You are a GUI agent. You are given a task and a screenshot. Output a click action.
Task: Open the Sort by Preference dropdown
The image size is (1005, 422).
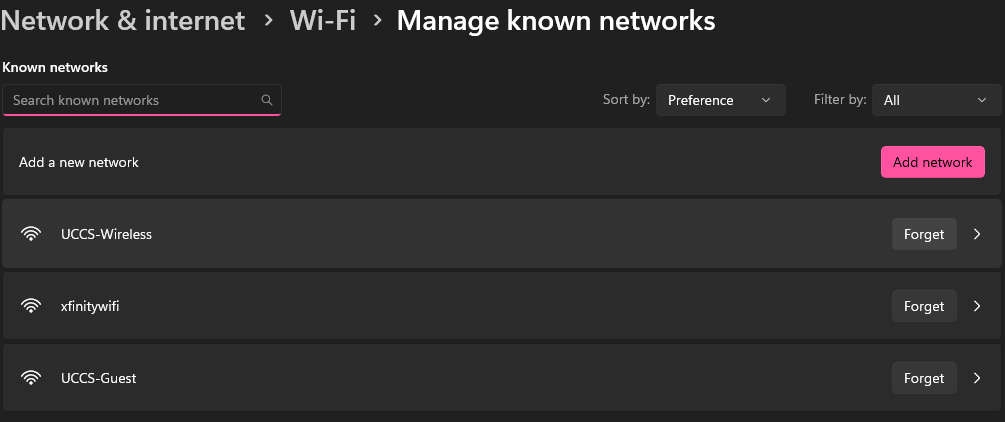point(720,100)
